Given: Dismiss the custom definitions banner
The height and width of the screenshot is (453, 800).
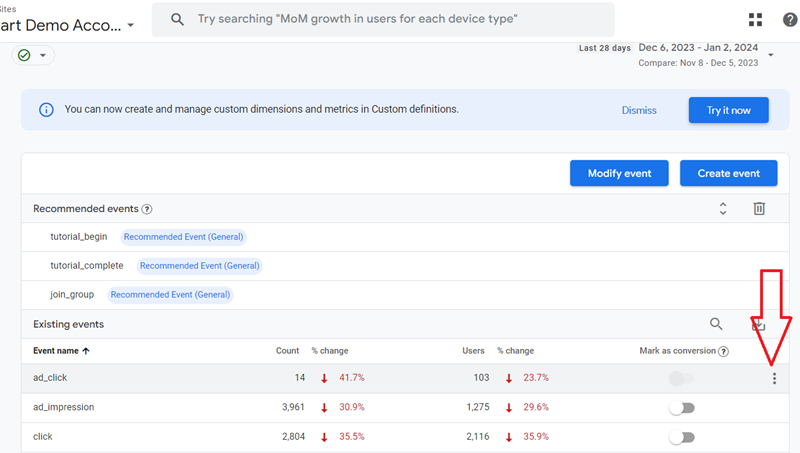Looking at the screenshot, I should [x=639, y=110].
